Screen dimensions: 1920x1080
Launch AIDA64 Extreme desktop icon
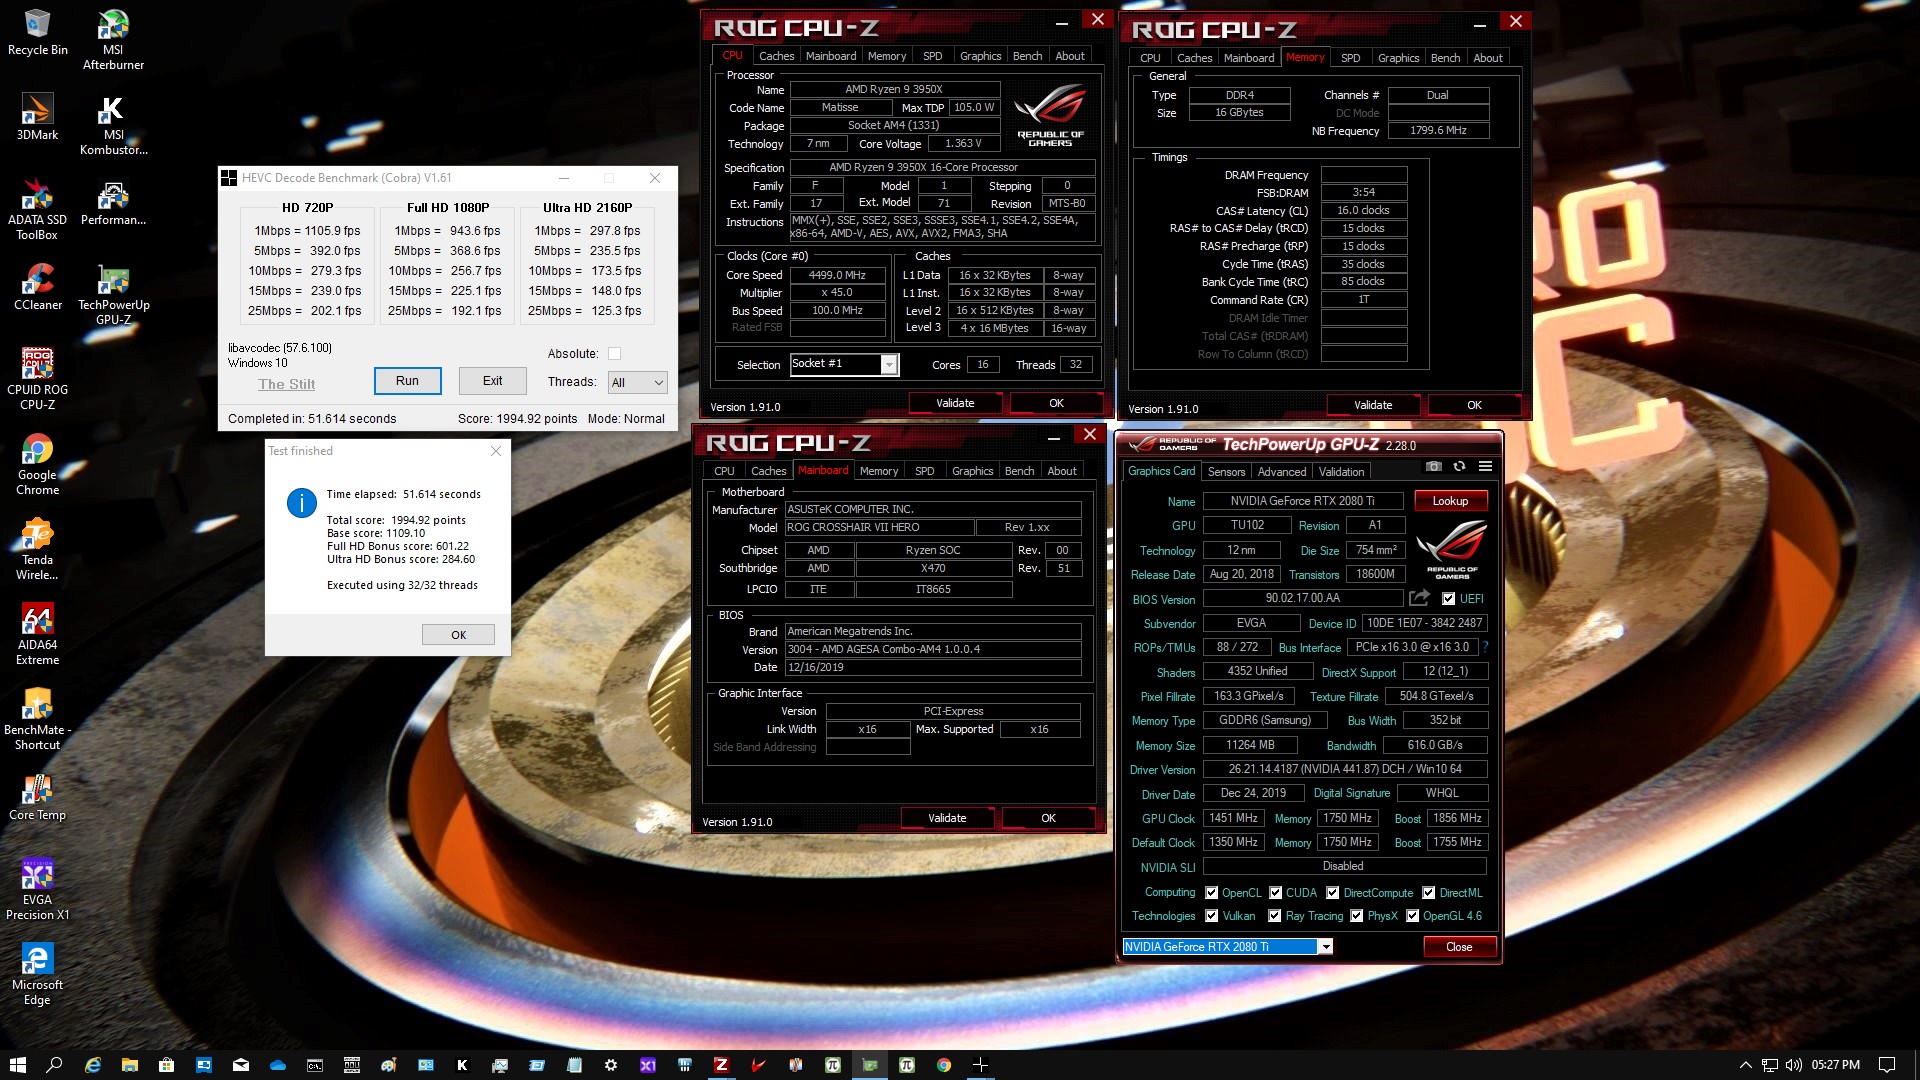click(x=37, y=635)
